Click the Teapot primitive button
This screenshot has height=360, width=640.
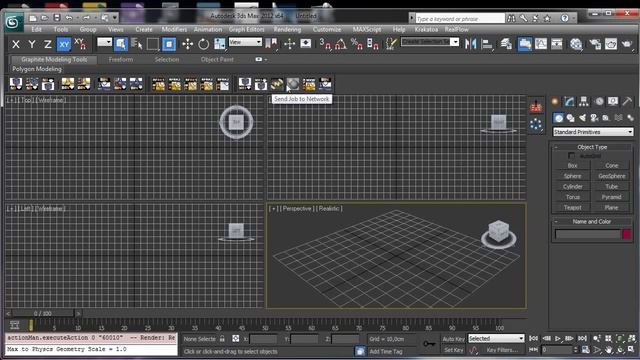572,208
